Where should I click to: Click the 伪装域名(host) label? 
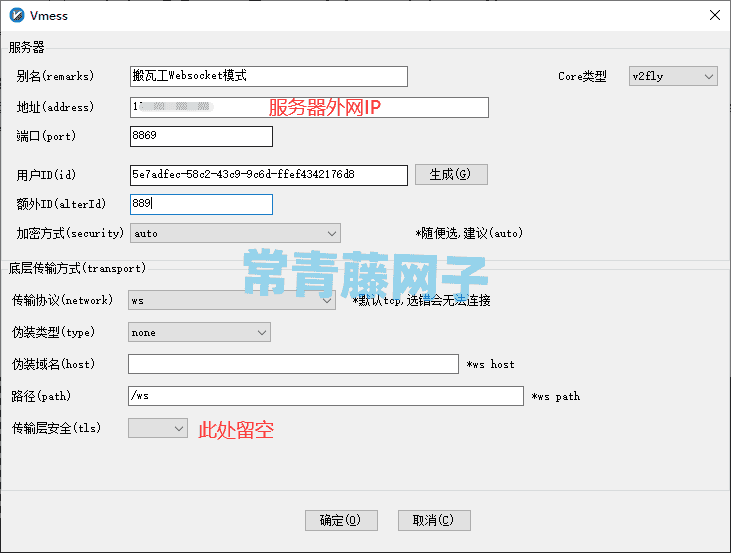pyautogui.click(x=54, y=364)
